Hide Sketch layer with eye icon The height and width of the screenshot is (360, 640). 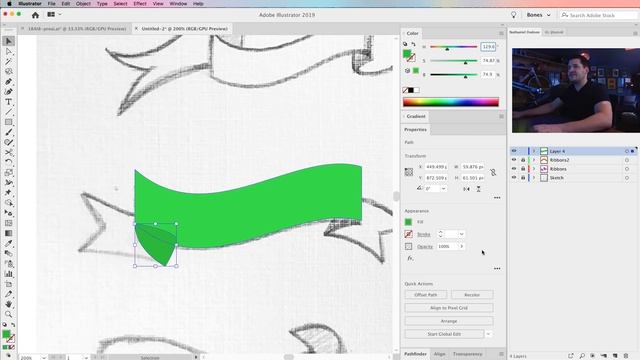(514, 178)
